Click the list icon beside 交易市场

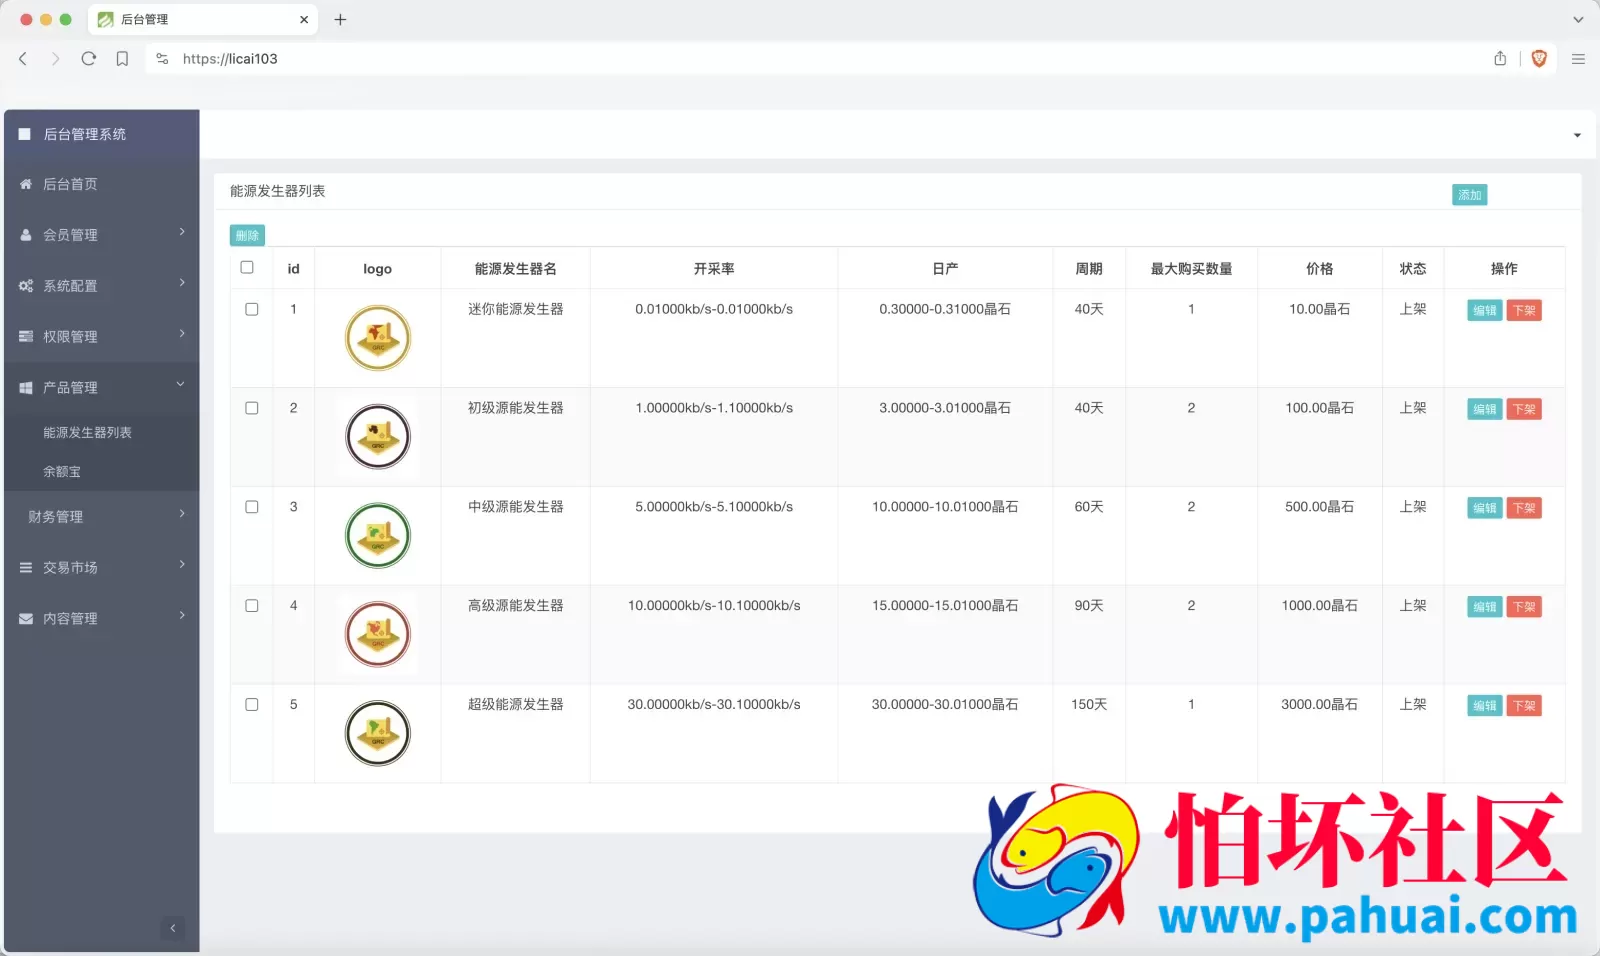(x=26, y=568)
